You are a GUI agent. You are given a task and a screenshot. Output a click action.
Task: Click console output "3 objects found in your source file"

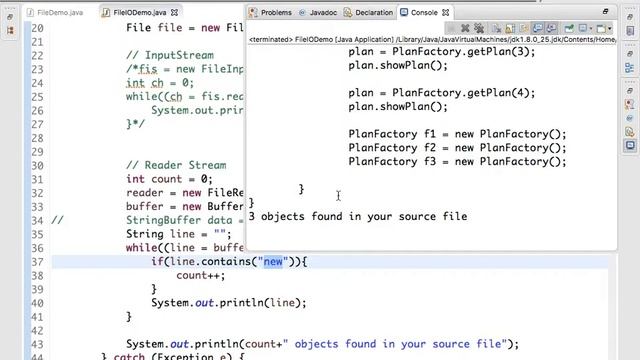pos(358,216)
